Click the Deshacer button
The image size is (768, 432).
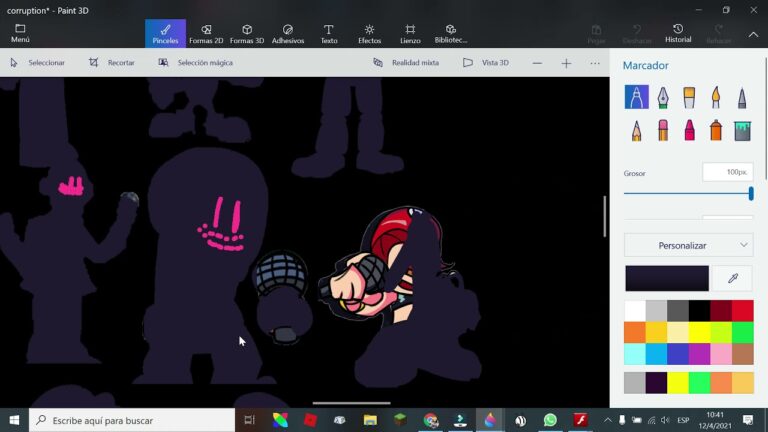tap(637, 33)
